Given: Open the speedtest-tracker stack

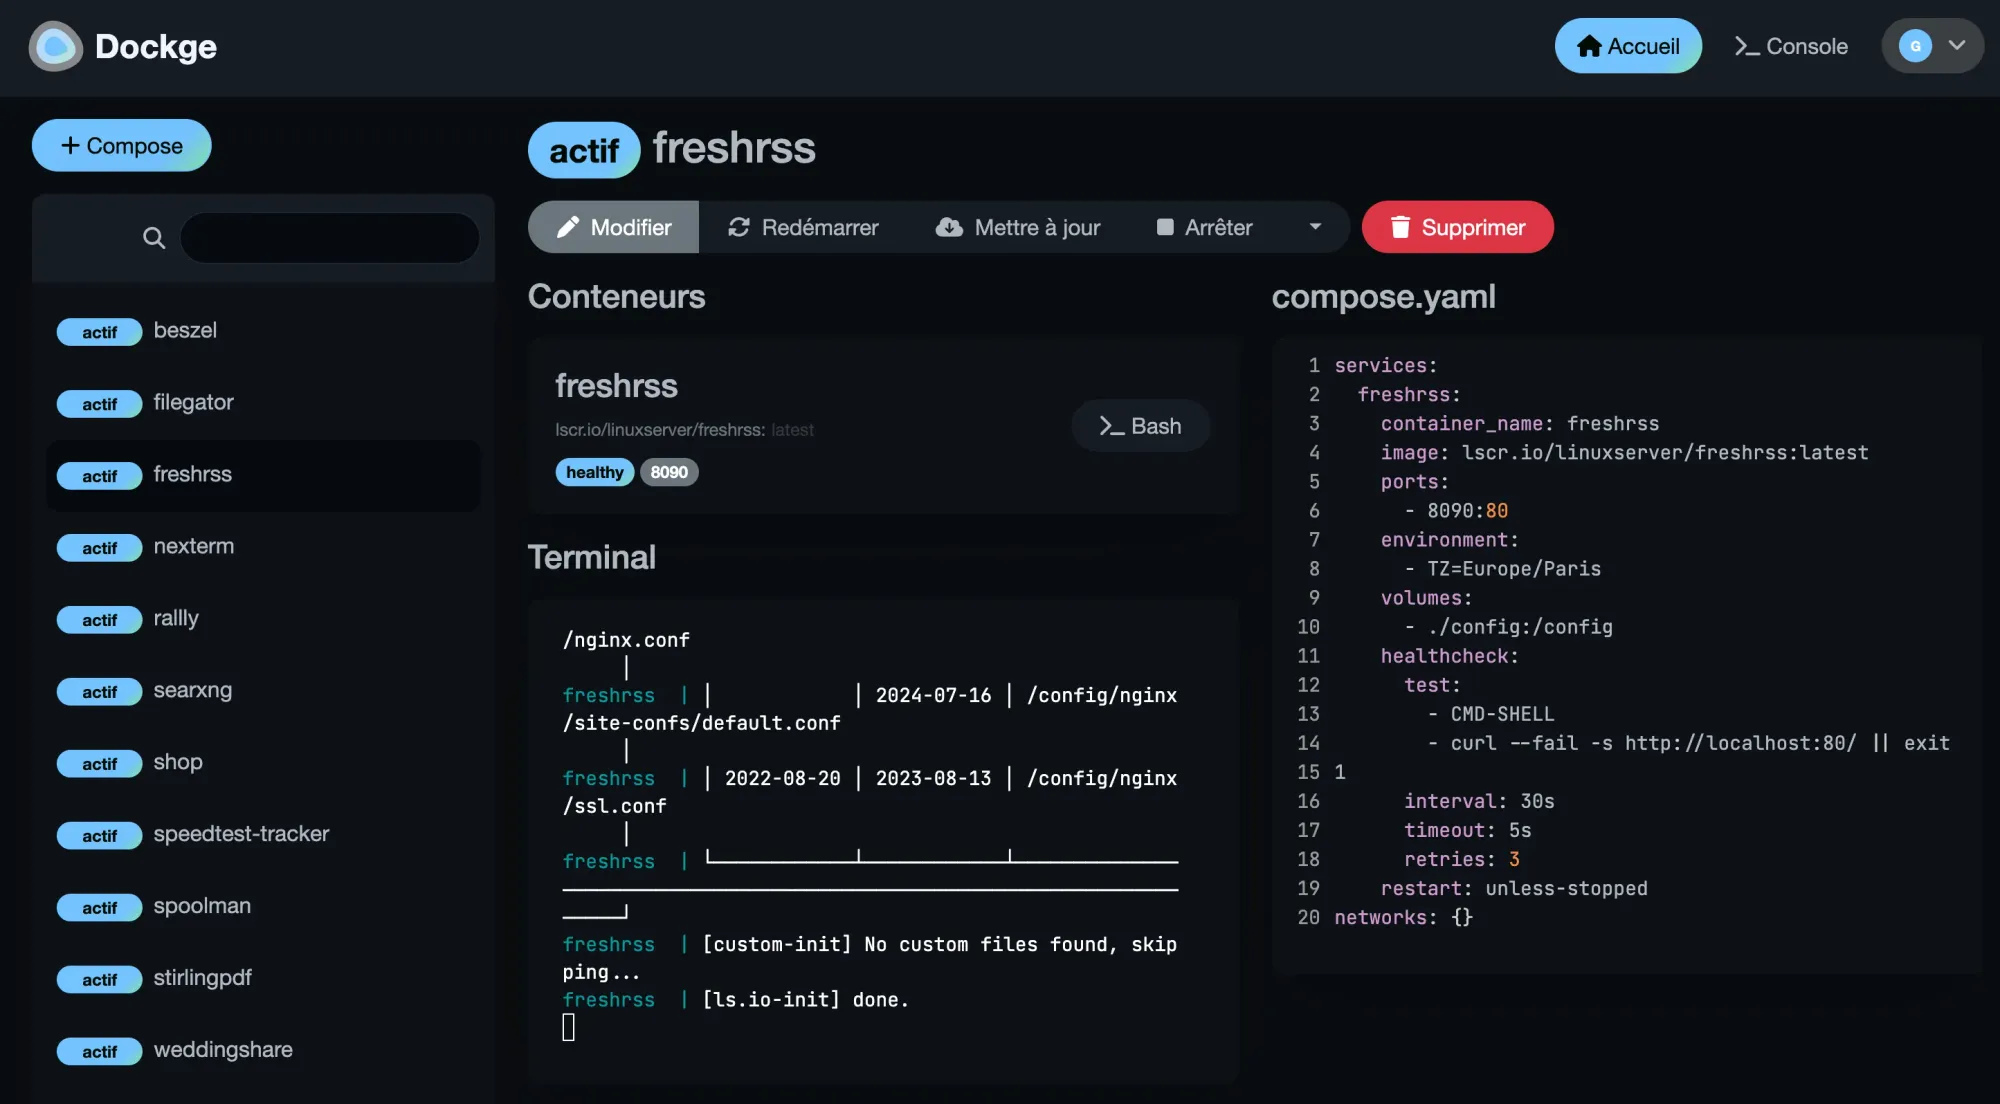Looking at the screenshot, I should (x=241, y=834).
